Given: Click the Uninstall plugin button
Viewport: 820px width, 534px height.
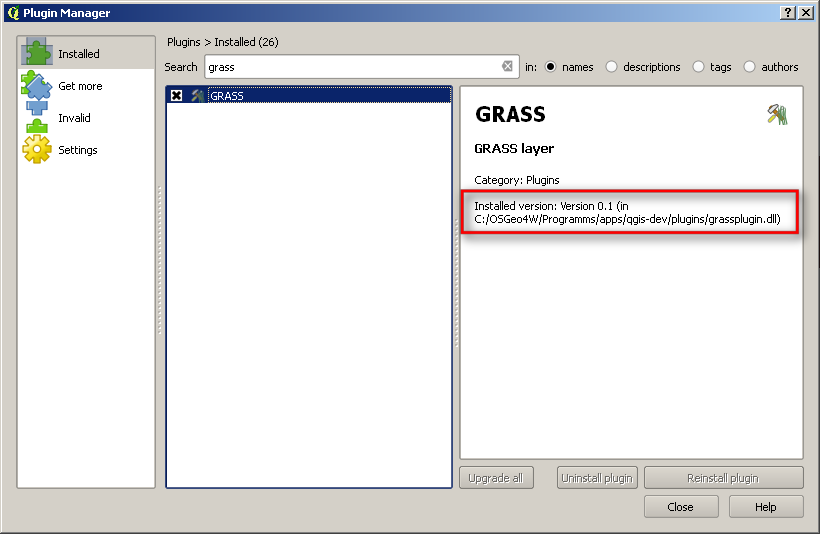Looking at the screenshot, I should point(597,478).
